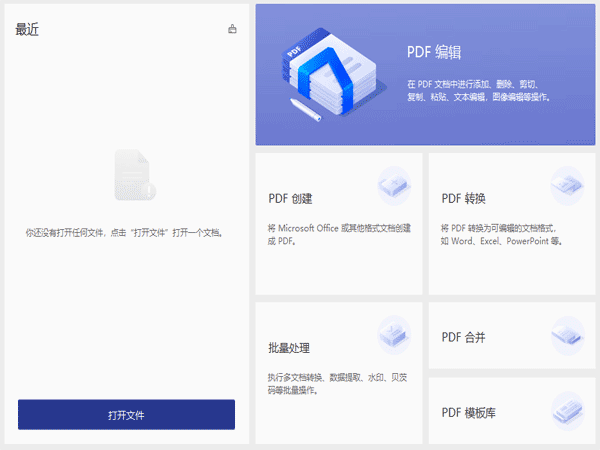Click the PDF document stack illustration

click(x=332, y=74)
